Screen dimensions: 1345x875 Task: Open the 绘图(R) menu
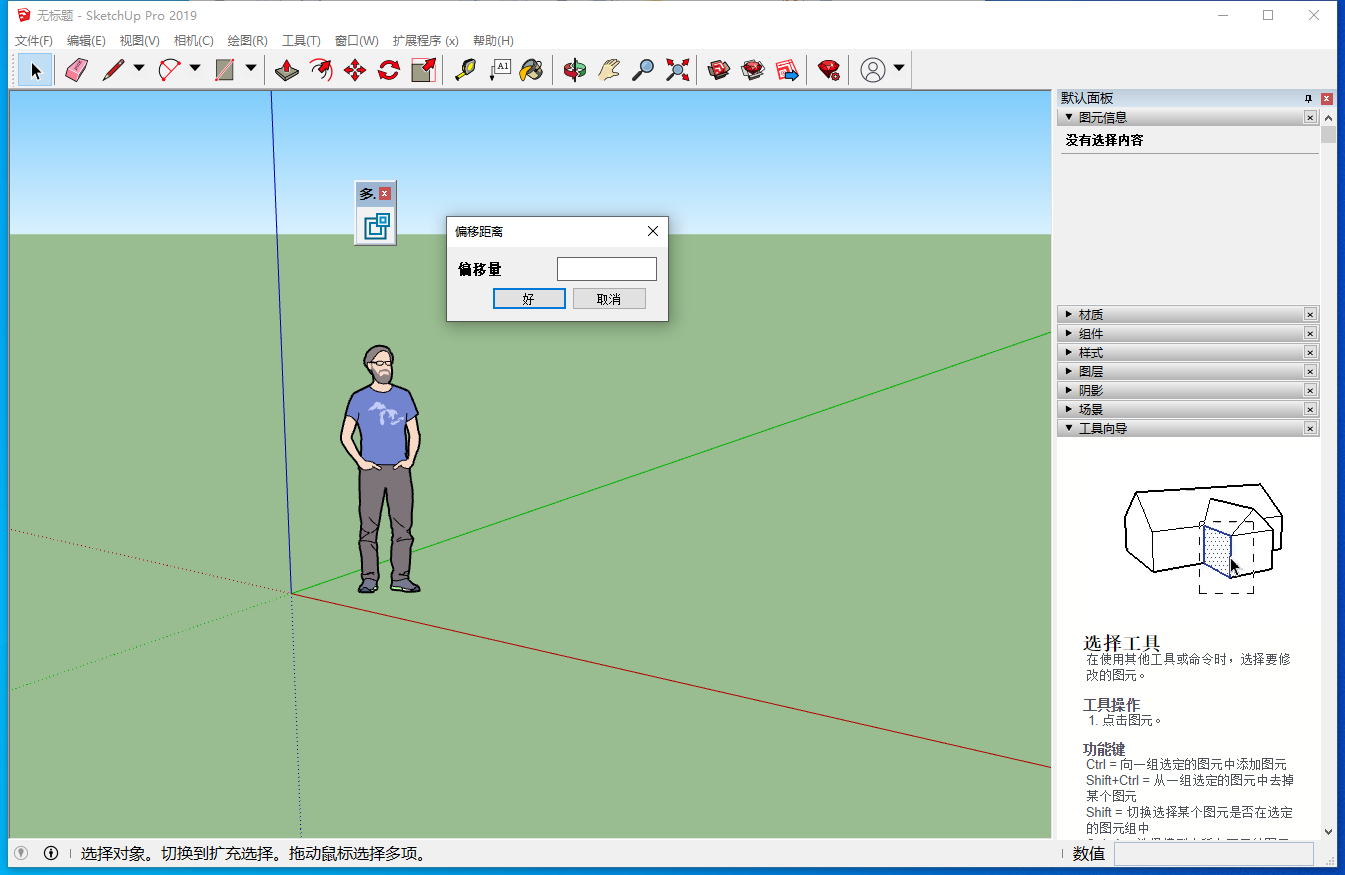(x=247, y=41)
